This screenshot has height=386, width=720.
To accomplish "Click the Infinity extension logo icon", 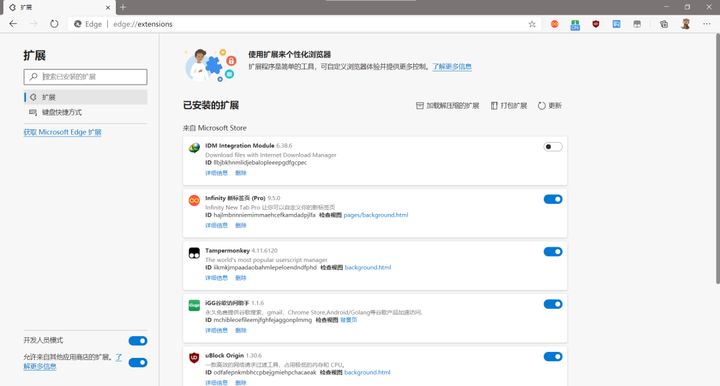I will click(x=194, y=201).
